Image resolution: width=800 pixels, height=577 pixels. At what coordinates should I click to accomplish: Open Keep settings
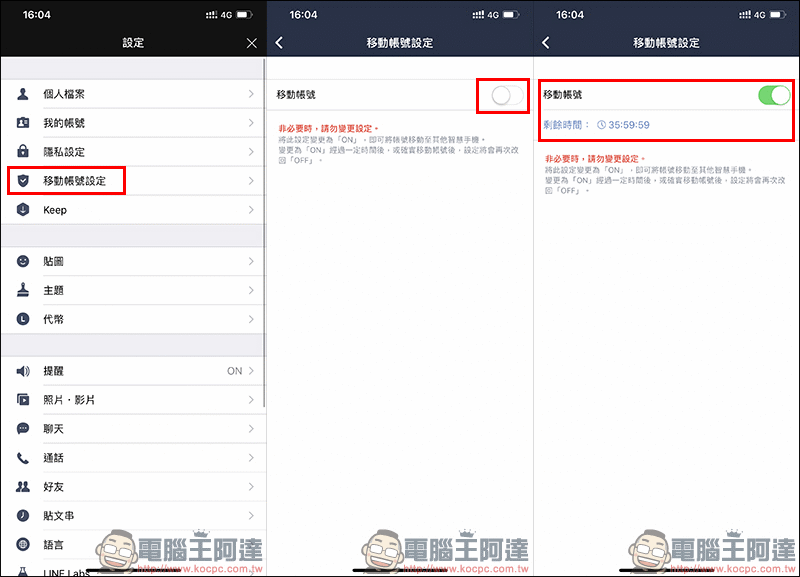[133, 210]
